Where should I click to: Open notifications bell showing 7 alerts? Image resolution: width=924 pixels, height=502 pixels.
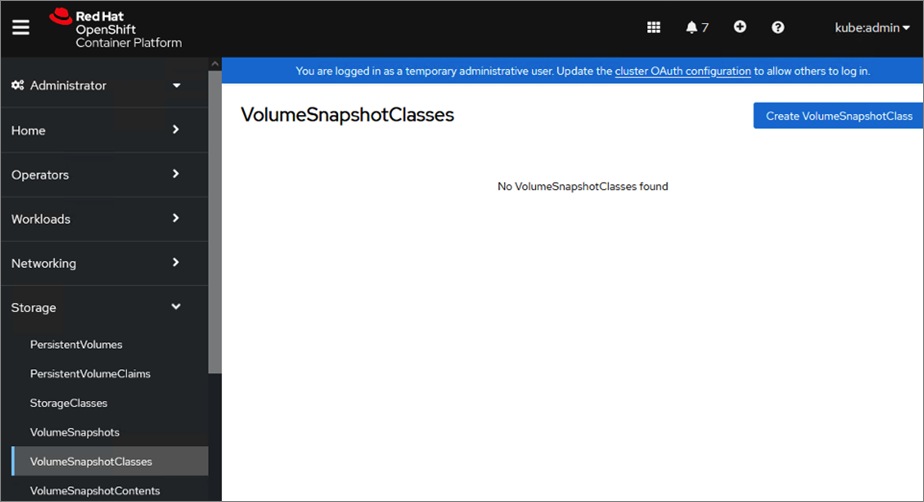click(x=697, y=28)
